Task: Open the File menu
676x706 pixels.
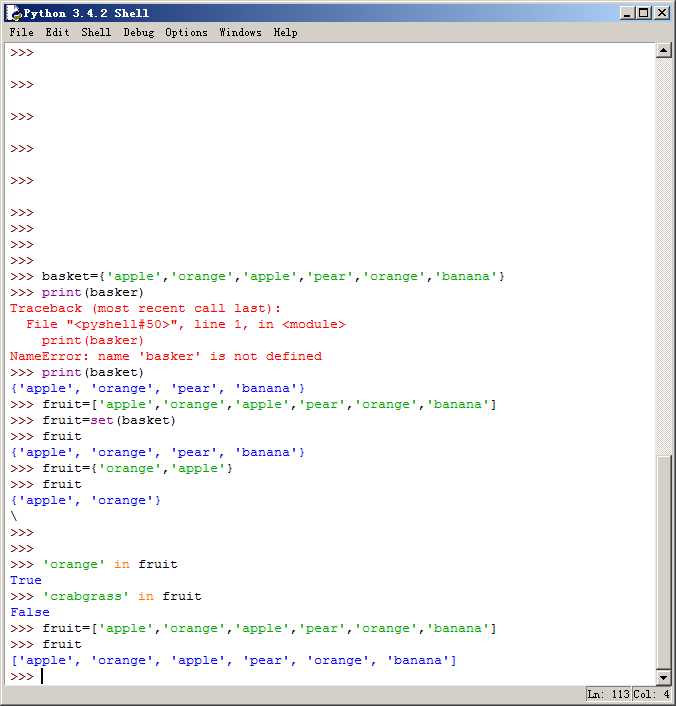Action: coord(21,32)
